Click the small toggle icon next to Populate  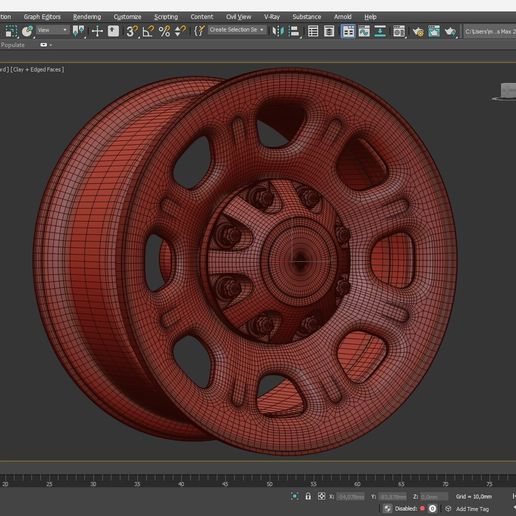tap(44, 45)
